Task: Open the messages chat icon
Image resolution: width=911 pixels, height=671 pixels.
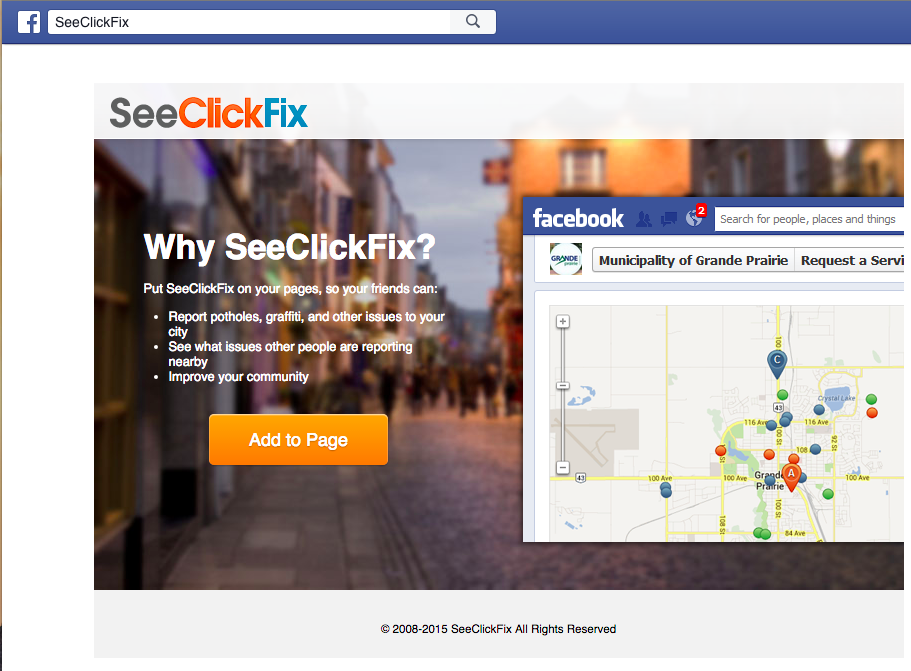Action: [669, 219]
